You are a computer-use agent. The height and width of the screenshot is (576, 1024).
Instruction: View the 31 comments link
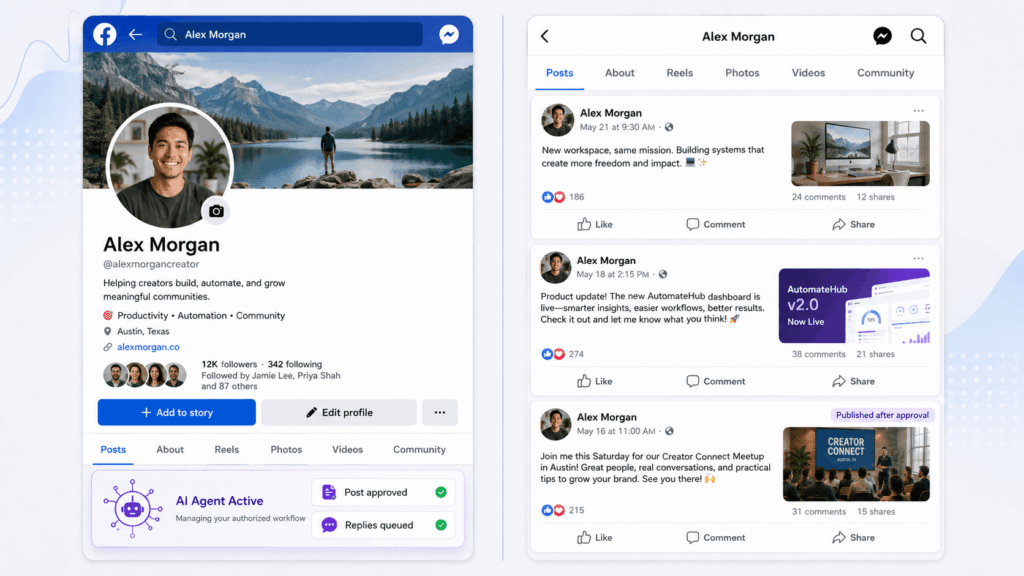(x=818, y=511)
